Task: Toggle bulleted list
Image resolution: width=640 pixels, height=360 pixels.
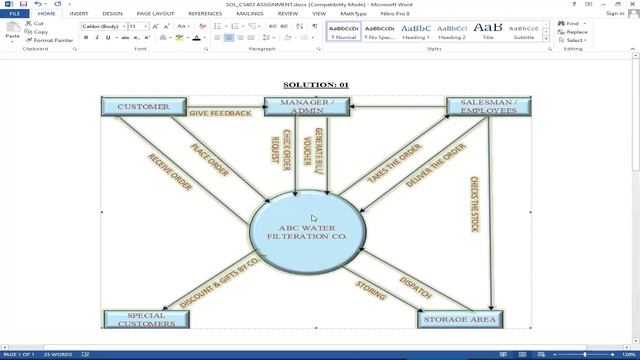Action: click(218, 26)
